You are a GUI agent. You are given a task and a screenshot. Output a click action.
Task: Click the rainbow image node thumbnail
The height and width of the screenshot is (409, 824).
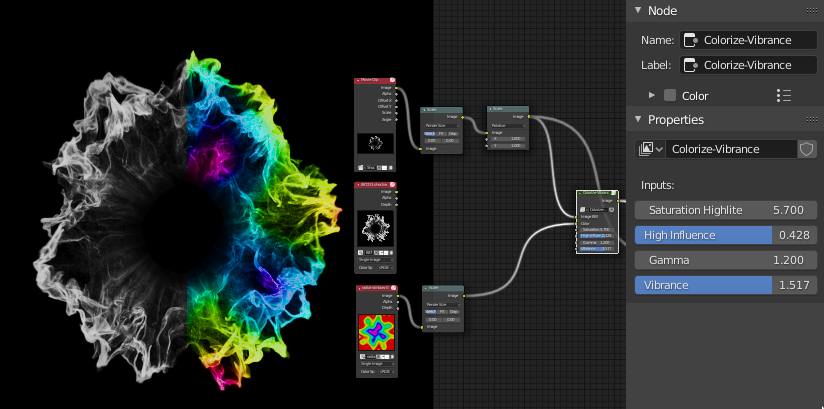coord(376,333)
